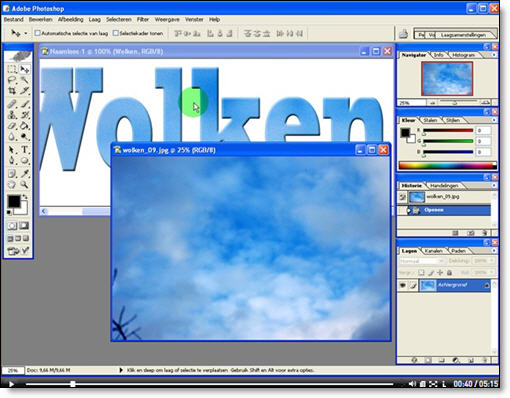Image resolution: width=510 pixels, height=398 pixels.
Task: Open the Kleur panel options menu
Action: 494,120
